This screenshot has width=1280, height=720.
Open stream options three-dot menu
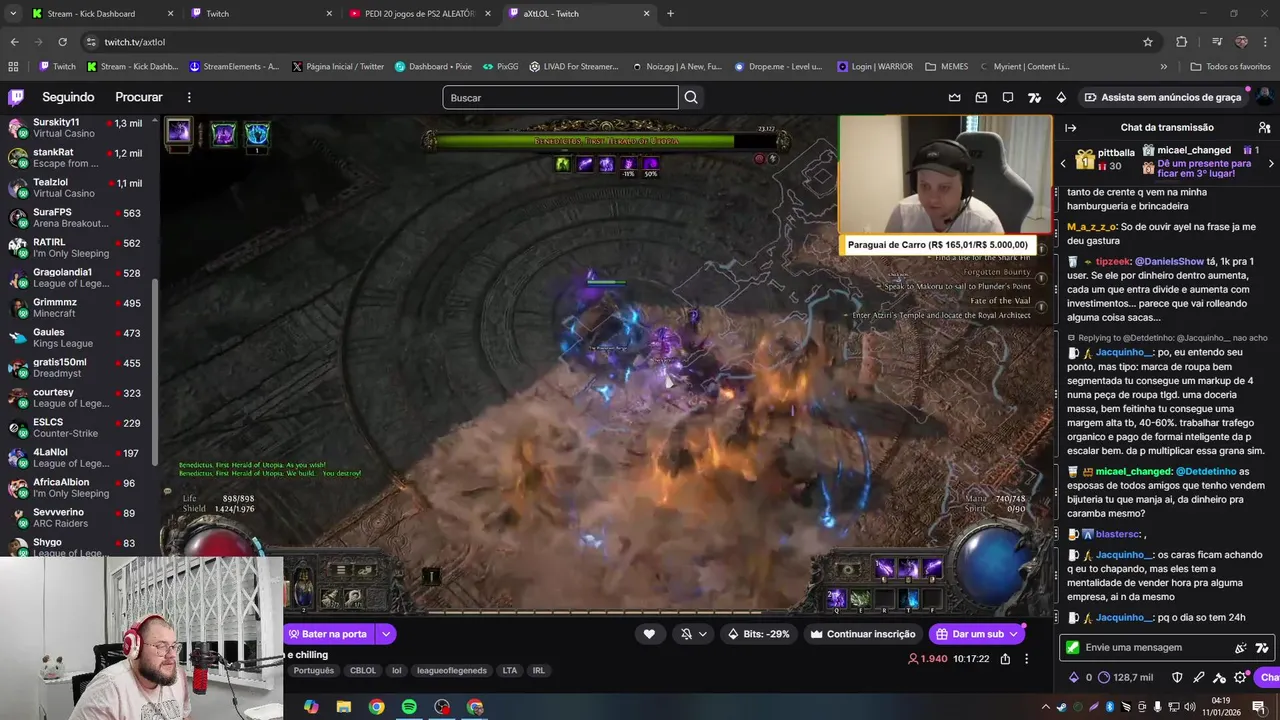[1026, 659]
